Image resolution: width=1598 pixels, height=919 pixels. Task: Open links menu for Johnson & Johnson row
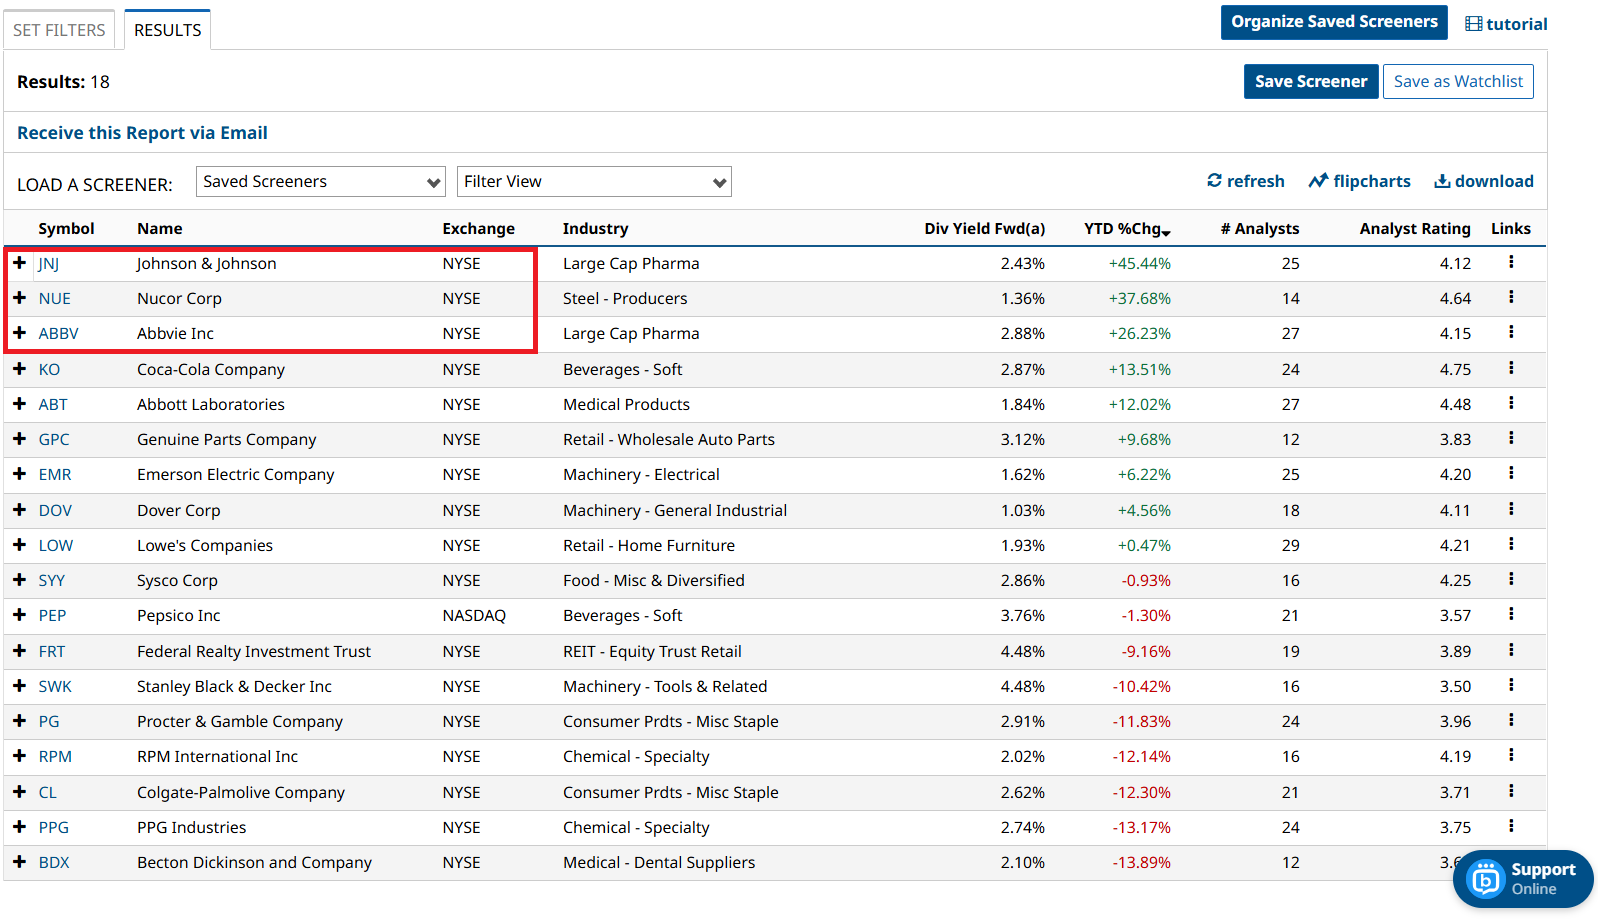[1510, 262]
